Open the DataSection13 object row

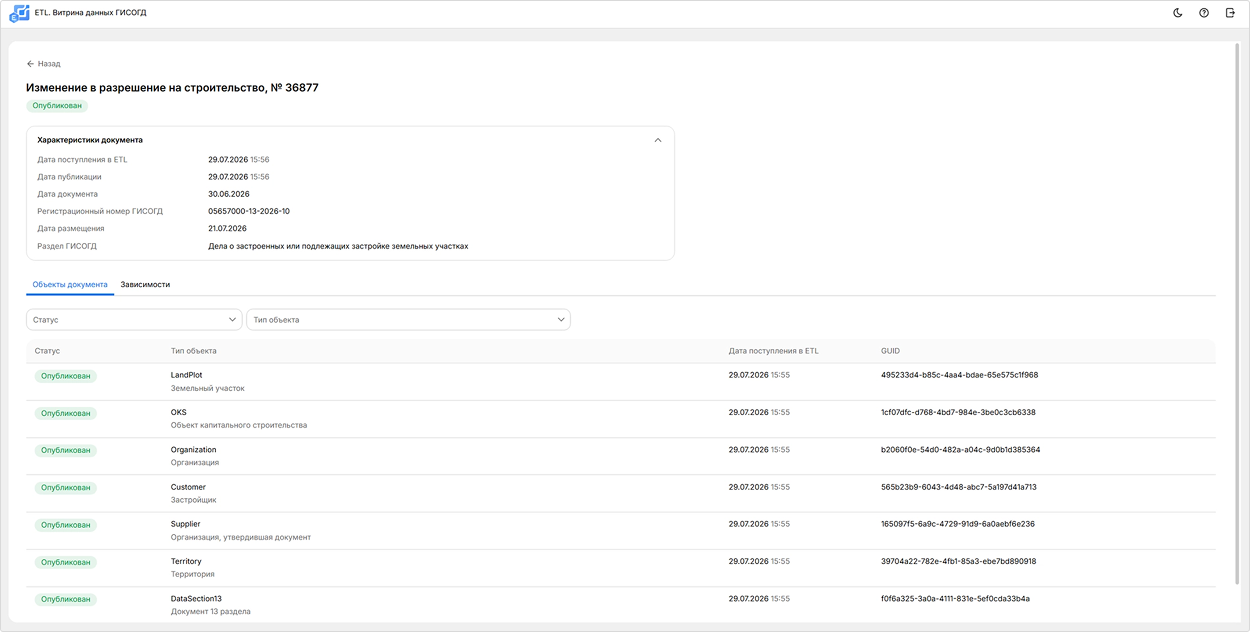(x=621, y=605)
